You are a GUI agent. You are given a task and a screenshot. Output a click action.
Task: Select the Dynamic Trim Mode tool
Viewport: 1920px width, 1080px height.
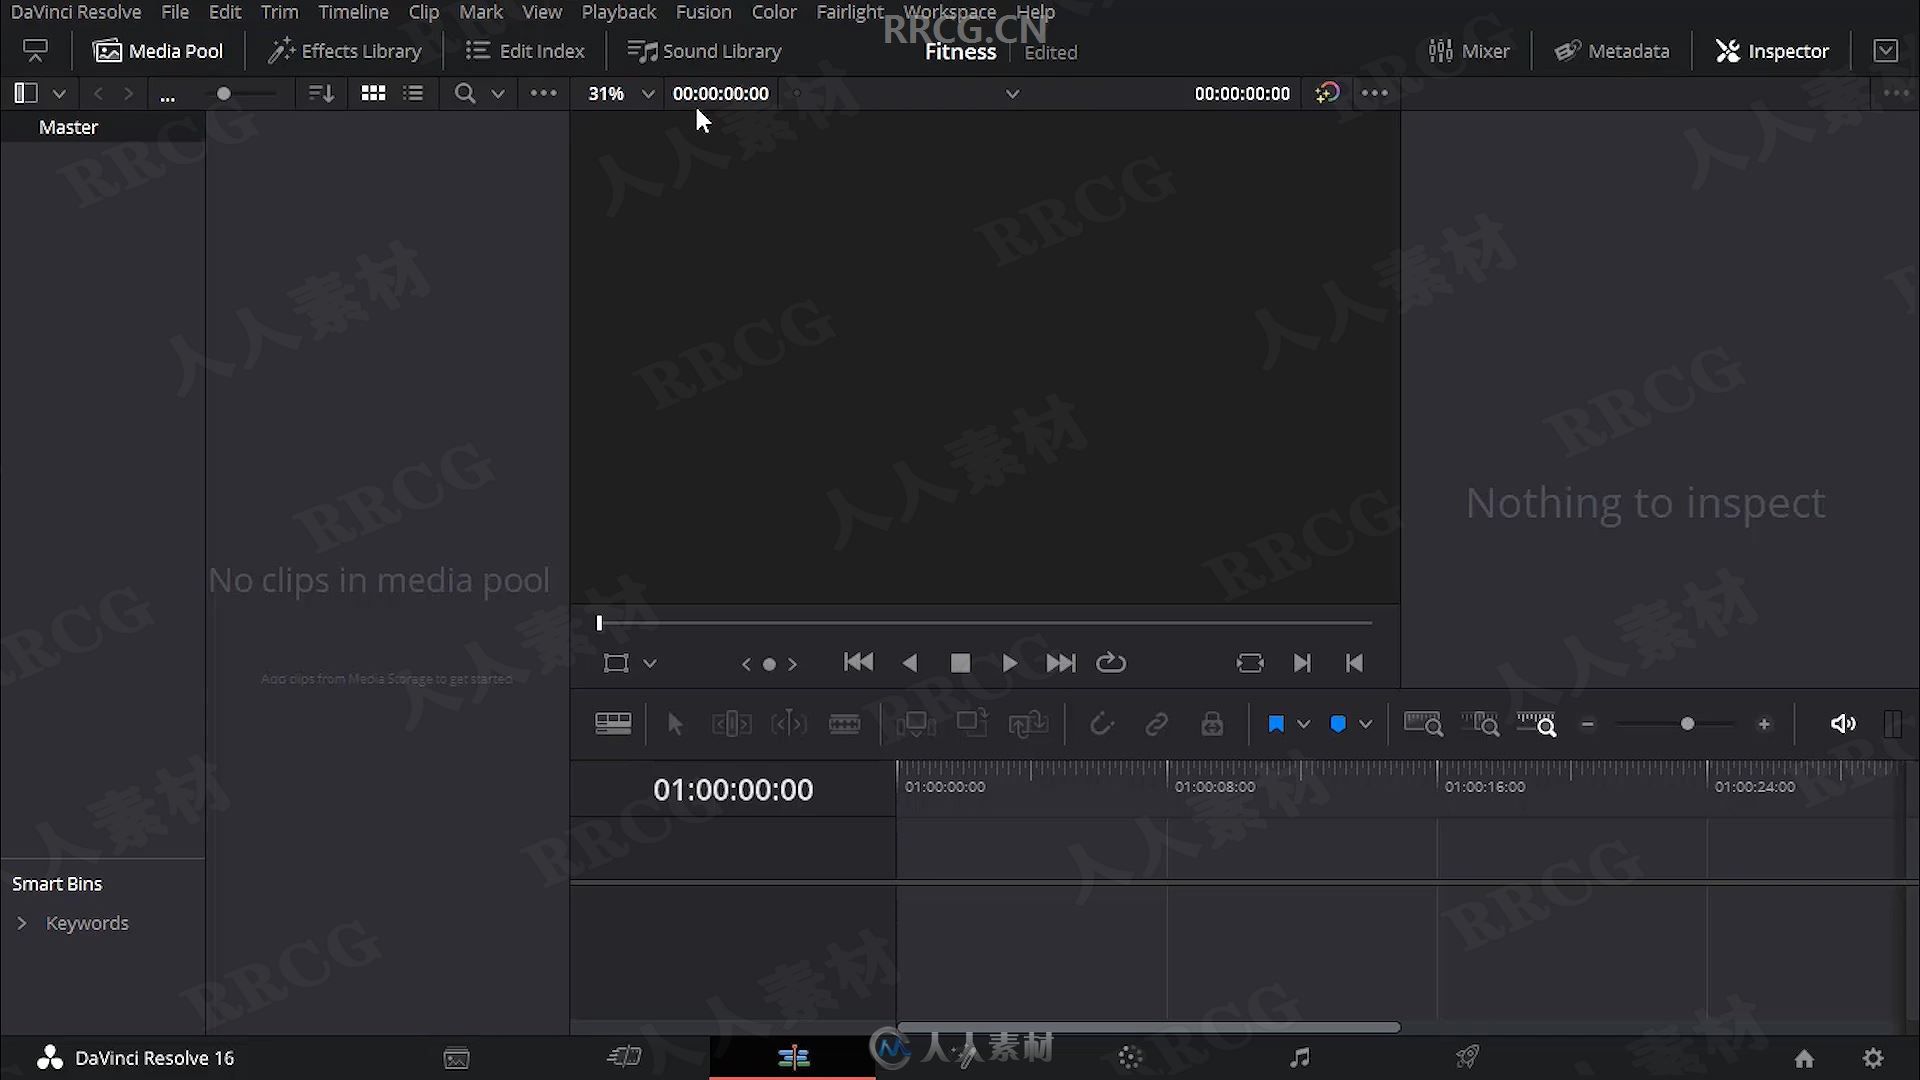[788, 724]
